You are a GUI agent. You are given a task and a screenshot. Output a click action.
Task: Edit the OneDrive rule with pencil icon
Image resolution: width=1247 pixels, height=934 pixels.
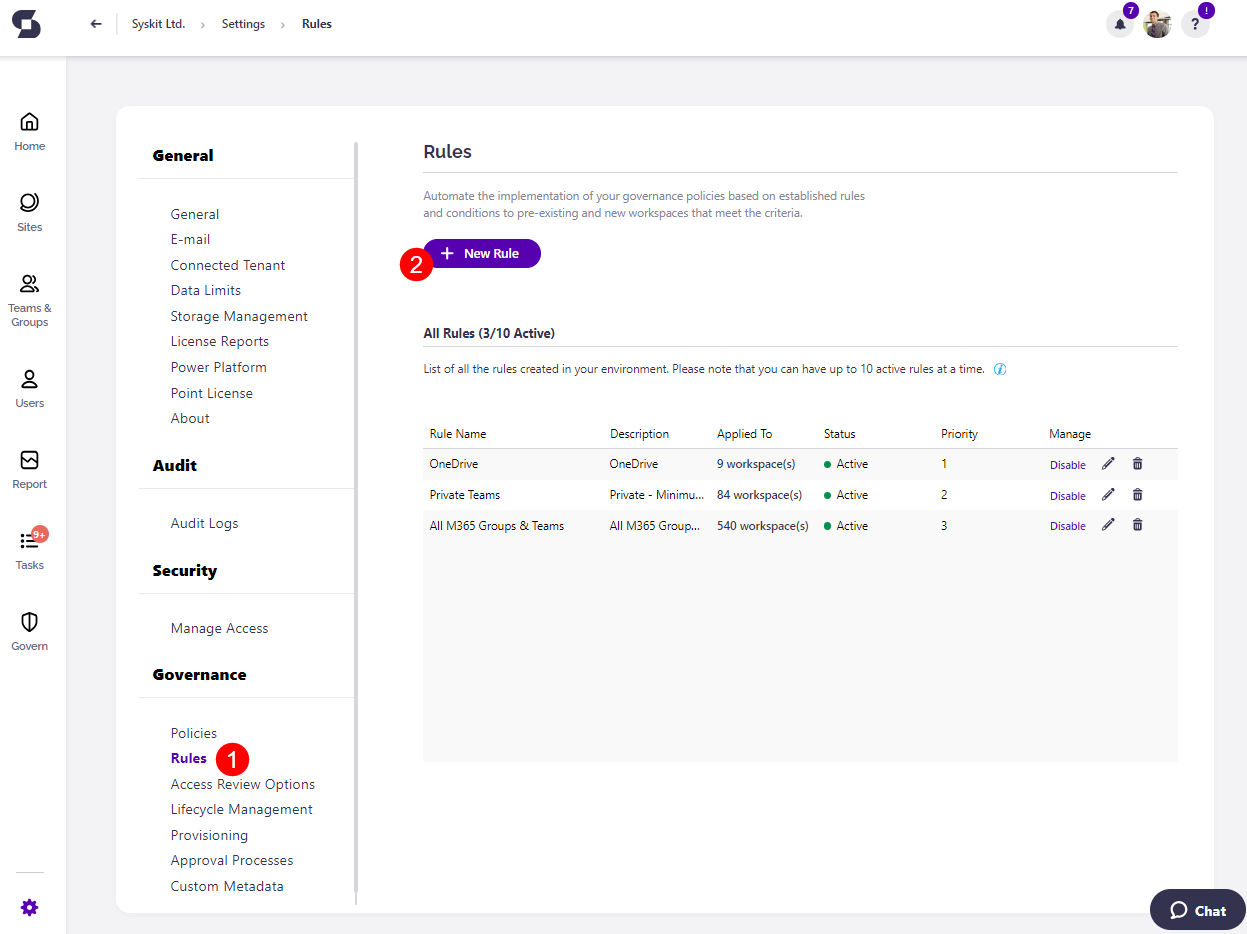1108,464
